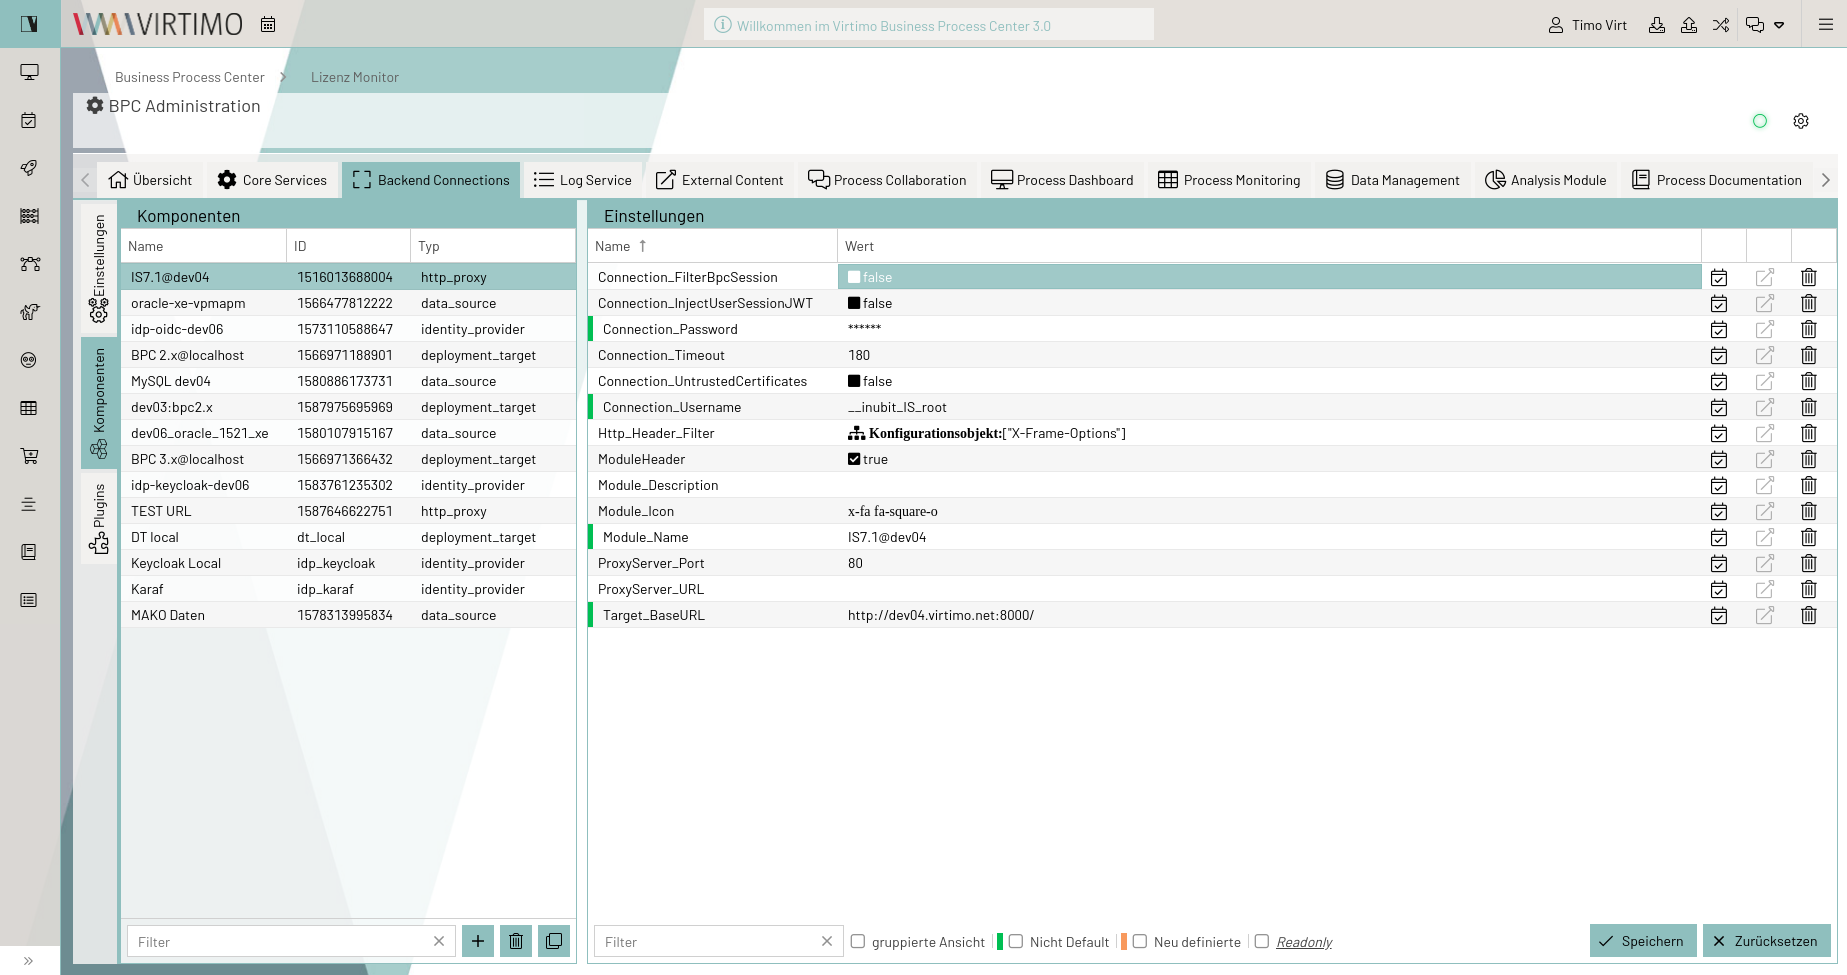Switch to the Process Collaboration tab
Screen dimensions: 1847x975
tap(887, 180)
